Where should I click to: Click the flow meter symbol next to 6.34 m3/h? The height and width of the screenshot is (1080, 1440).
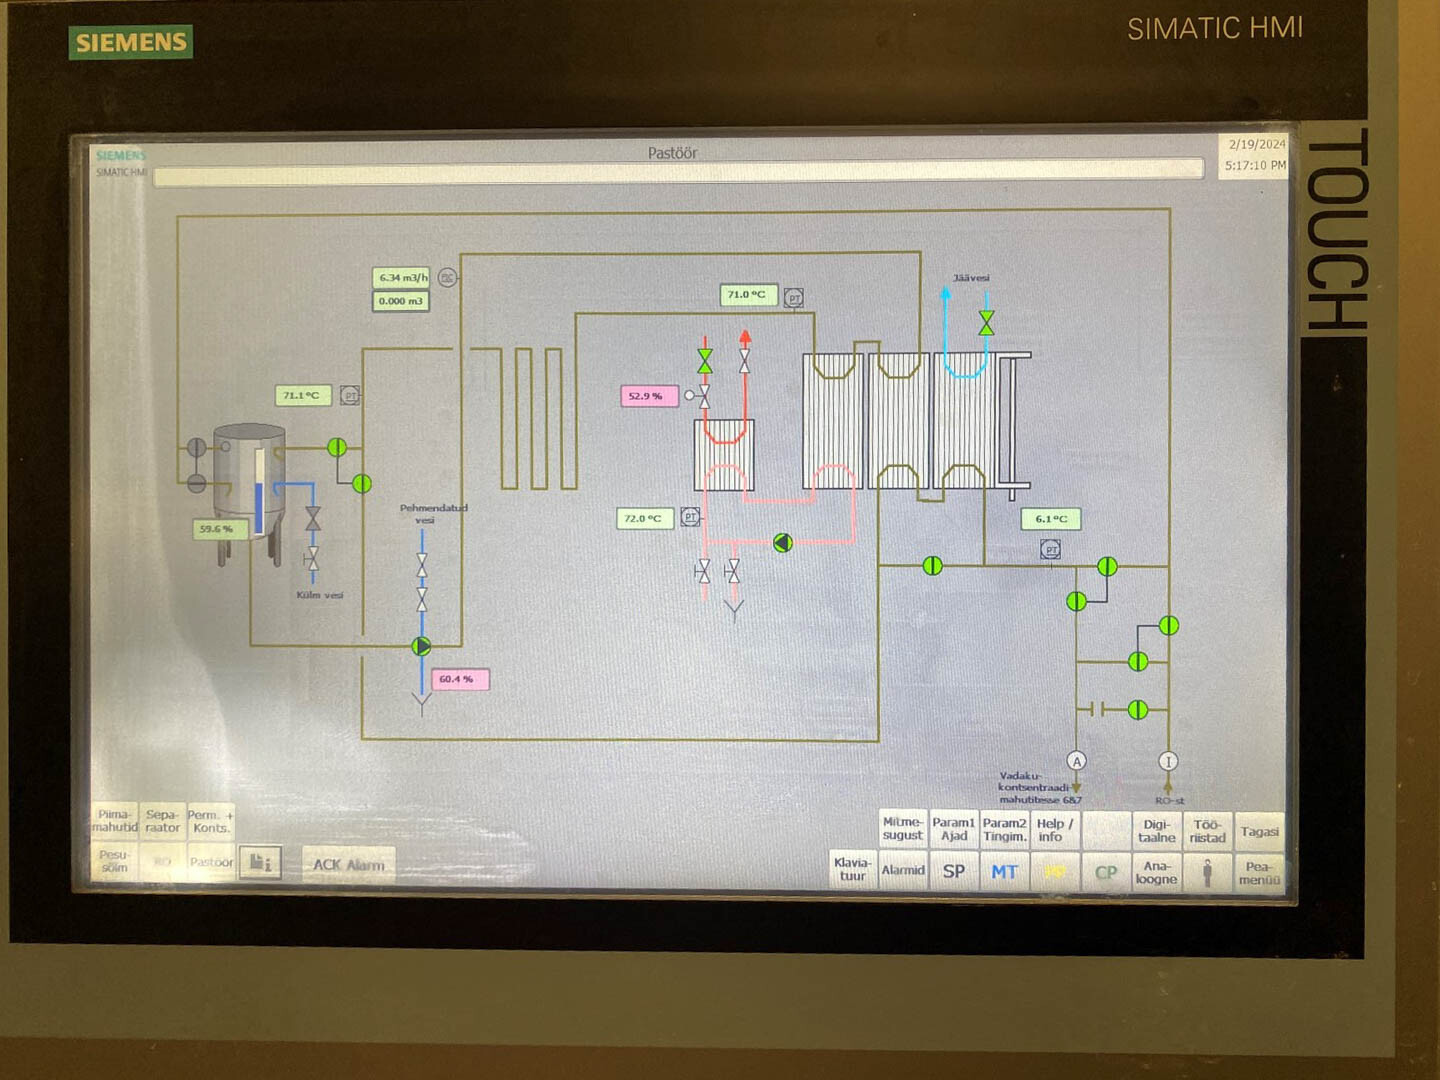[x=448, y=277]
